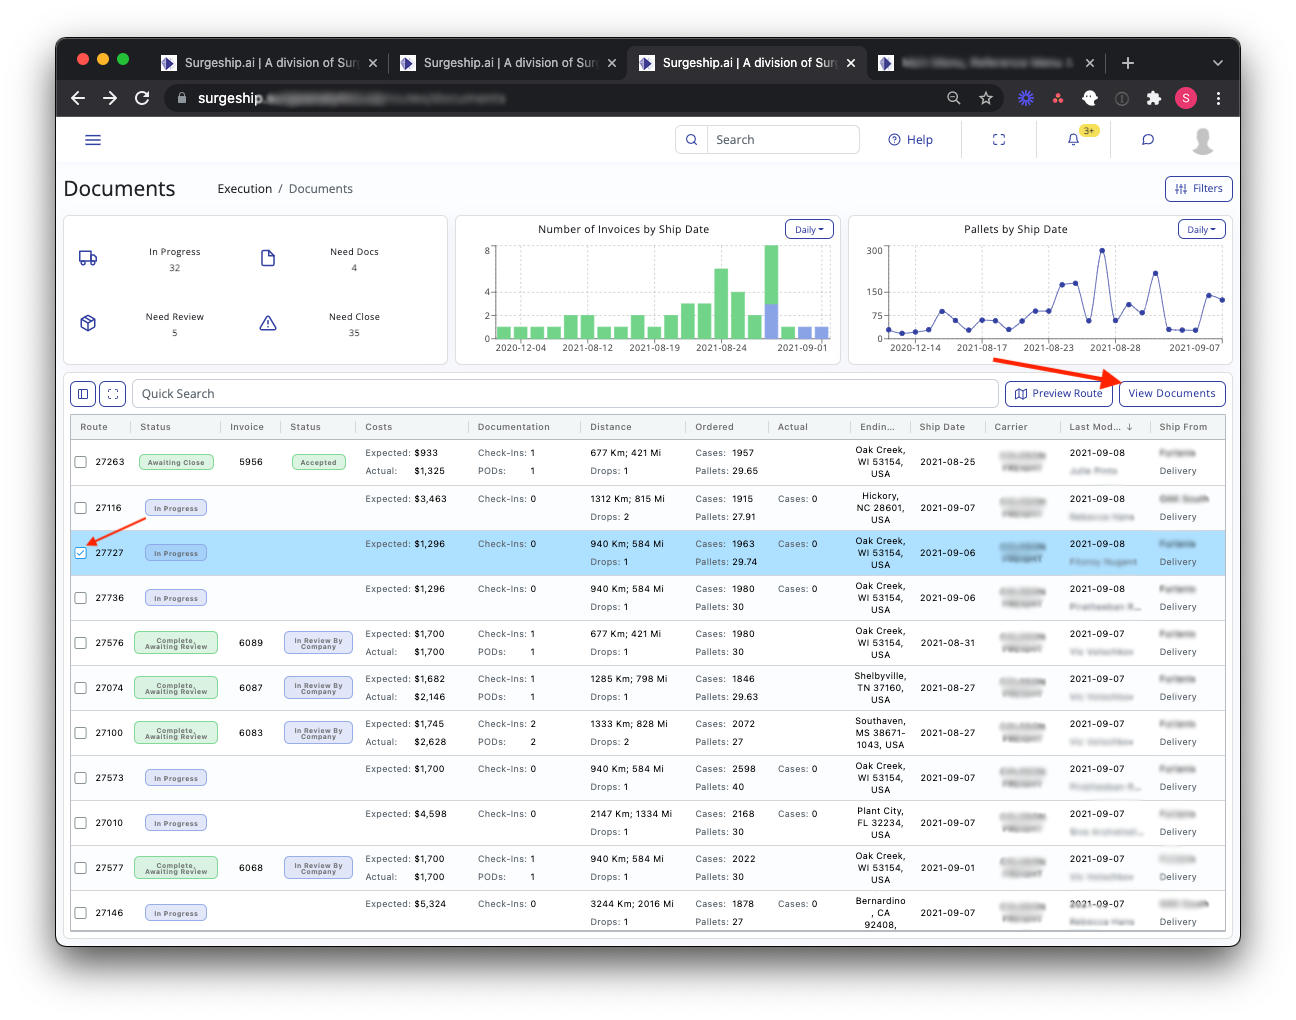The height and width of the screenshot is (1020, 1296).
Task: Click invoice number 6068
Action: 251,868
